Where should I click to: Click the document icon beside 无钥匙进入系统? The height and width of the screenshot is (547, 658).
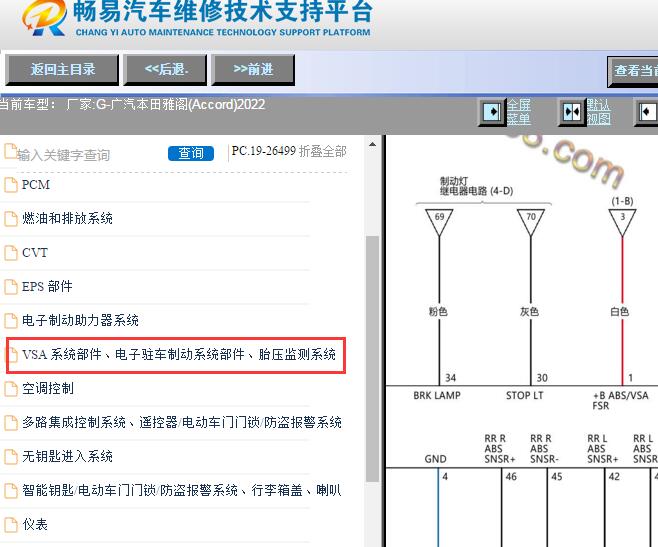11,457
